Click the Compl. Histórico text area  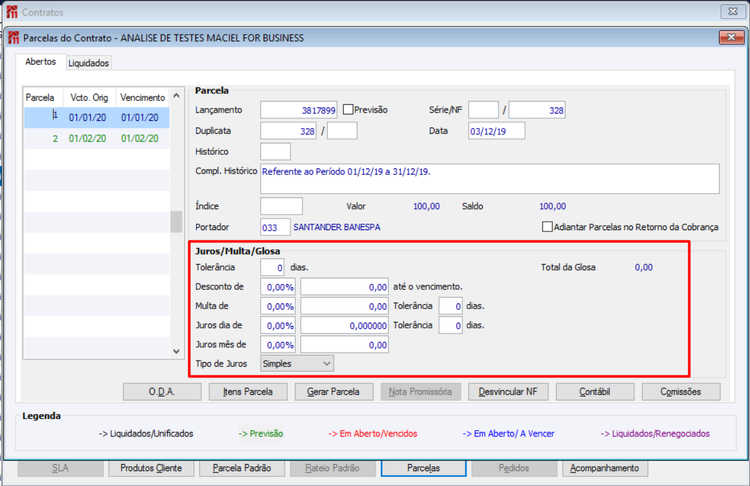click(x=490, y=179)
